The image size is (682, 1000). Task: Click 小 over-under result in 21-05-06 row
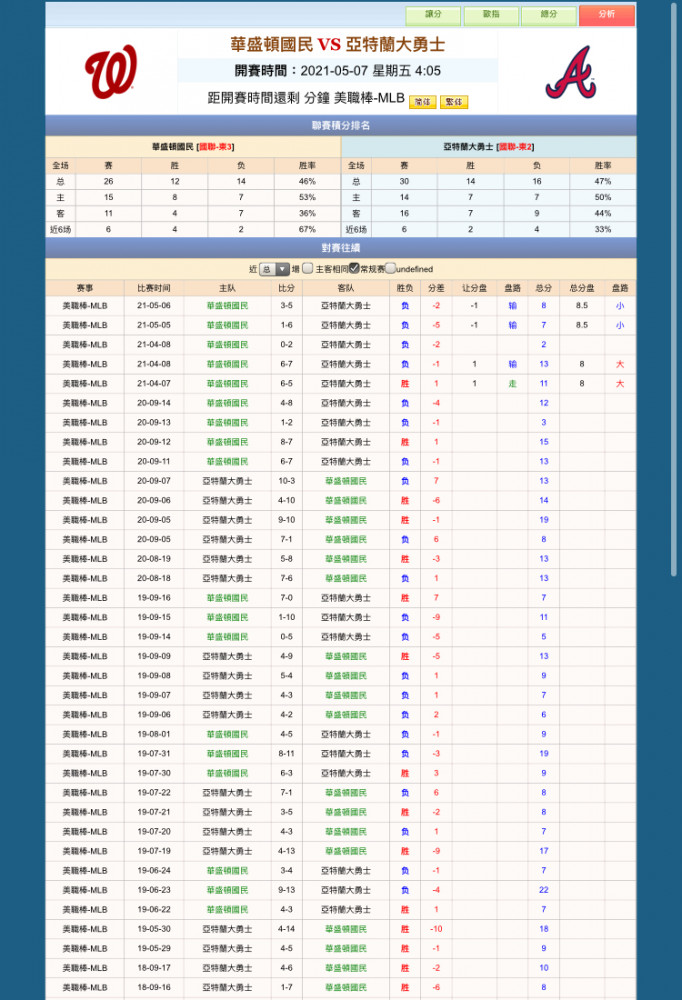(619, 306)
